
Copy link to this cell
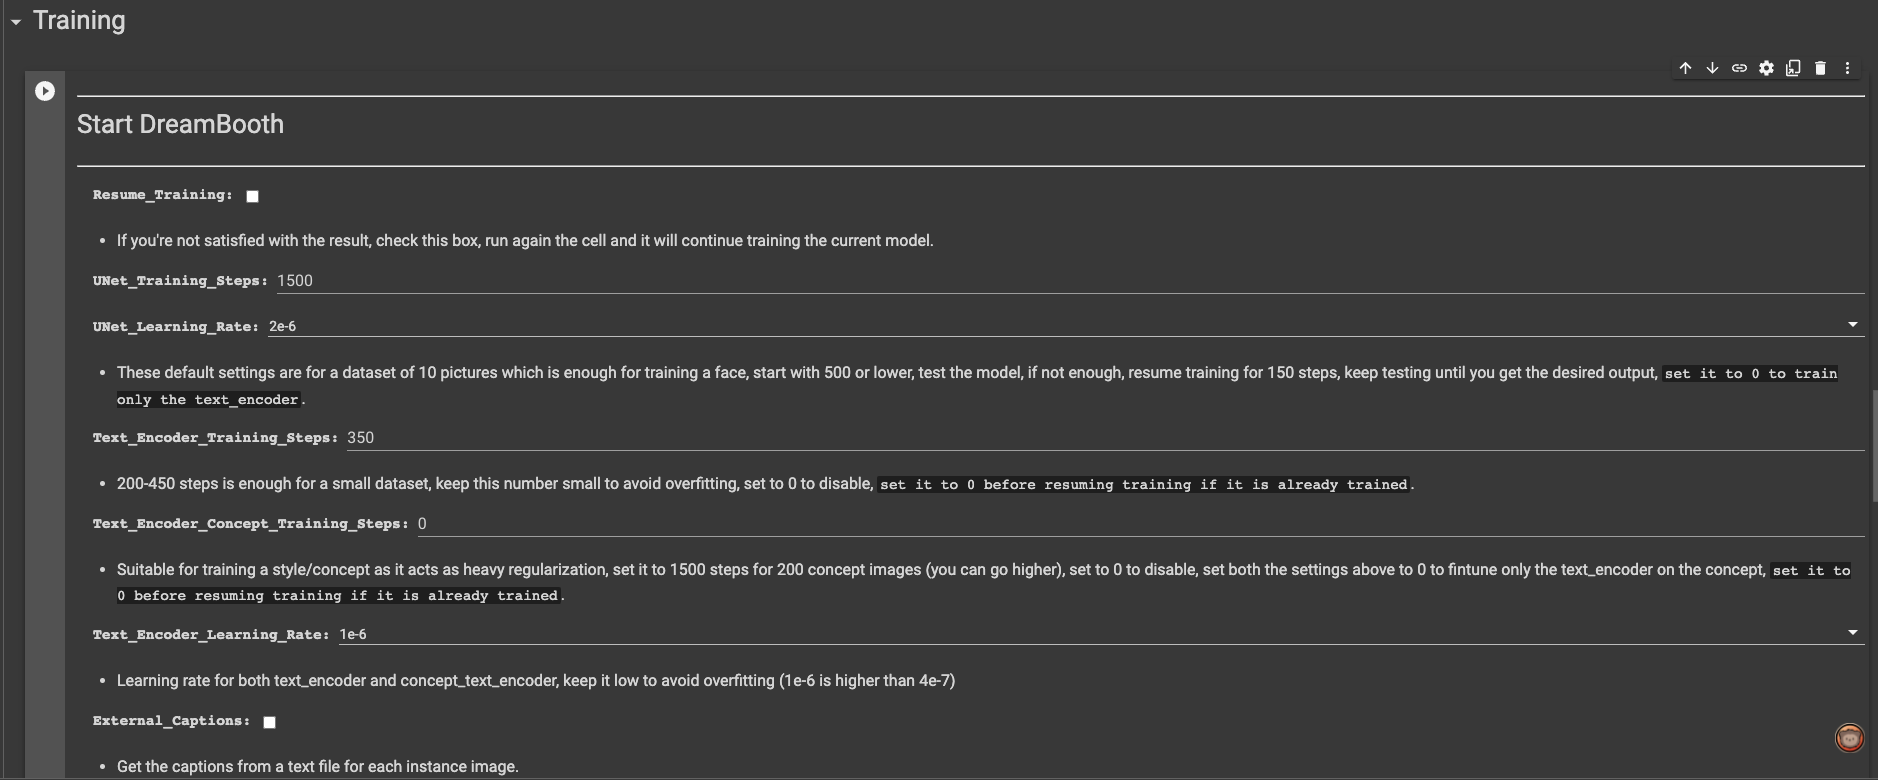[x=1739, y=68]
